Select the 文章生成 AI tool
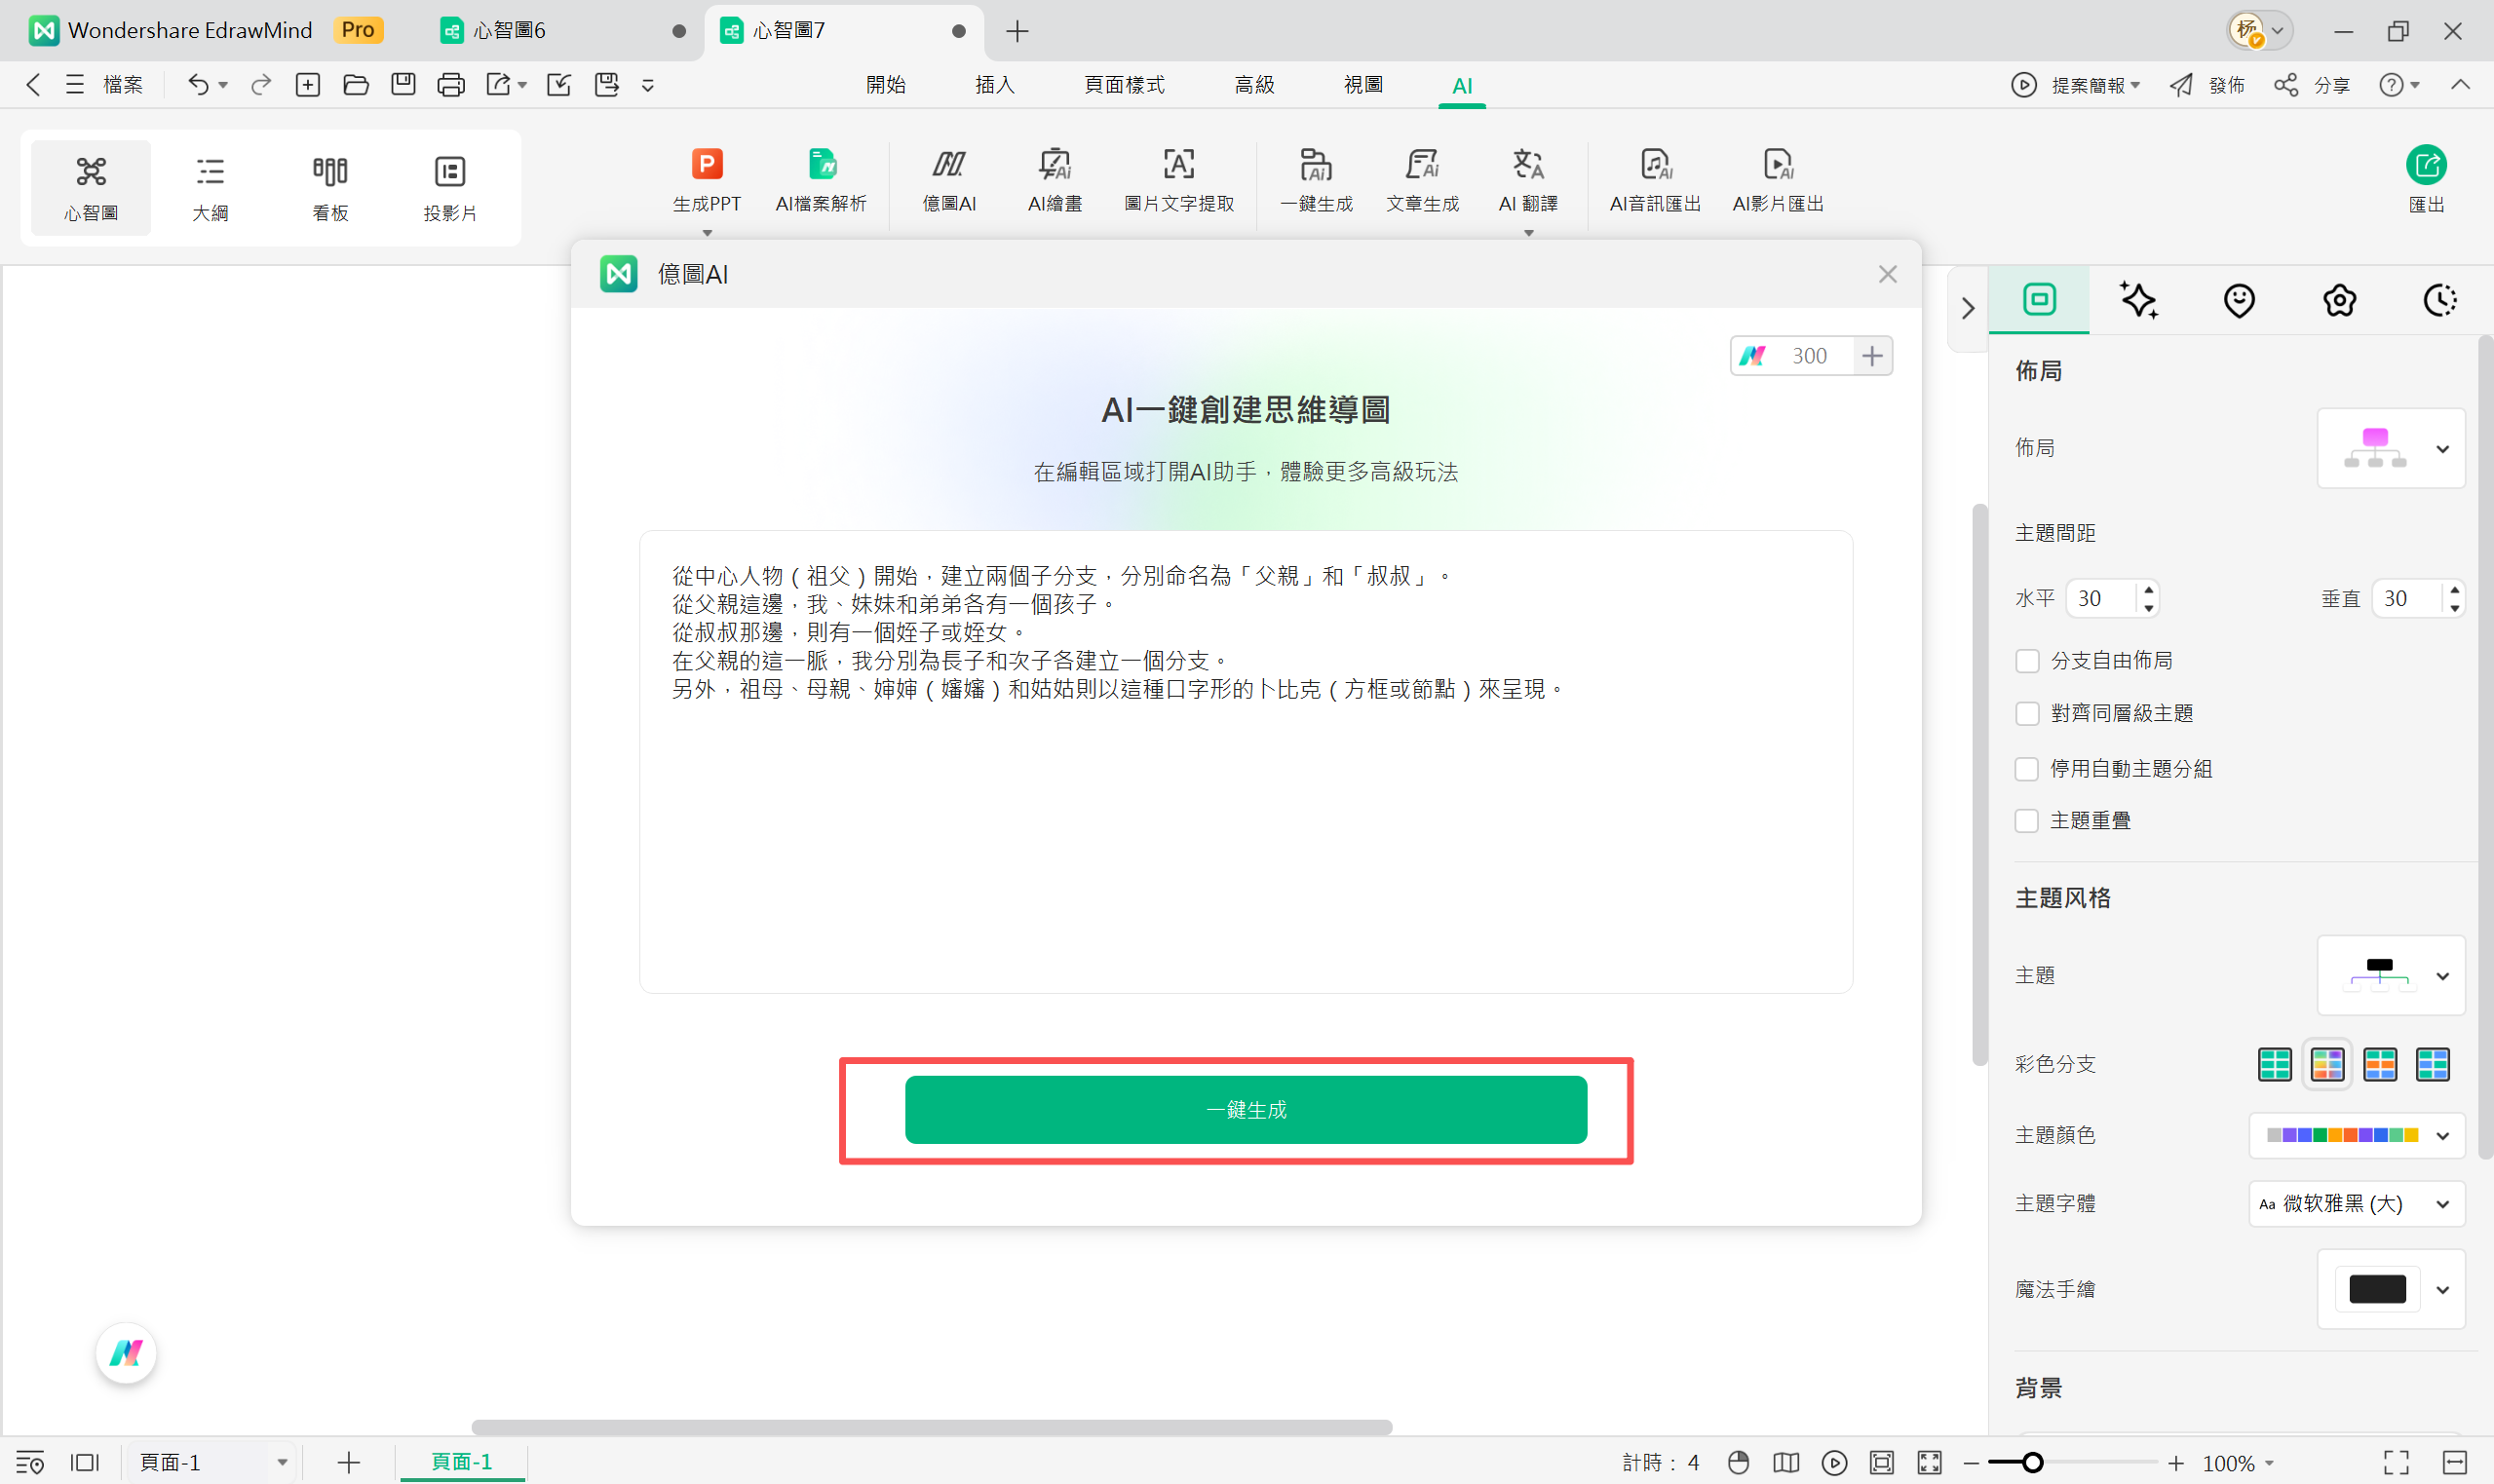 coord(1422,180)
